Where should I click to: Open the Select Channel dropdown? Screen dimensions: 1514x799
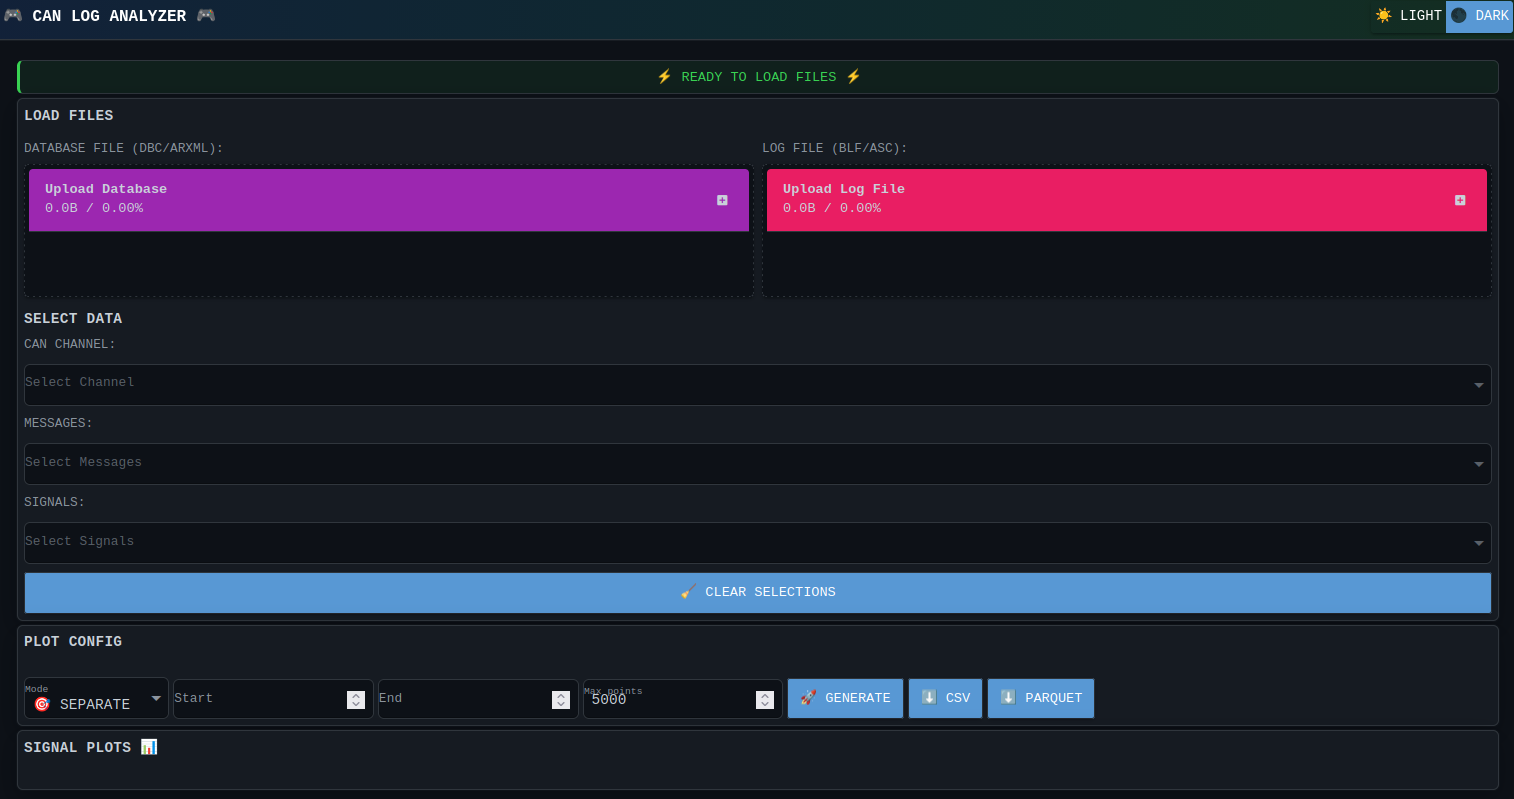click(x=758, y=385)
